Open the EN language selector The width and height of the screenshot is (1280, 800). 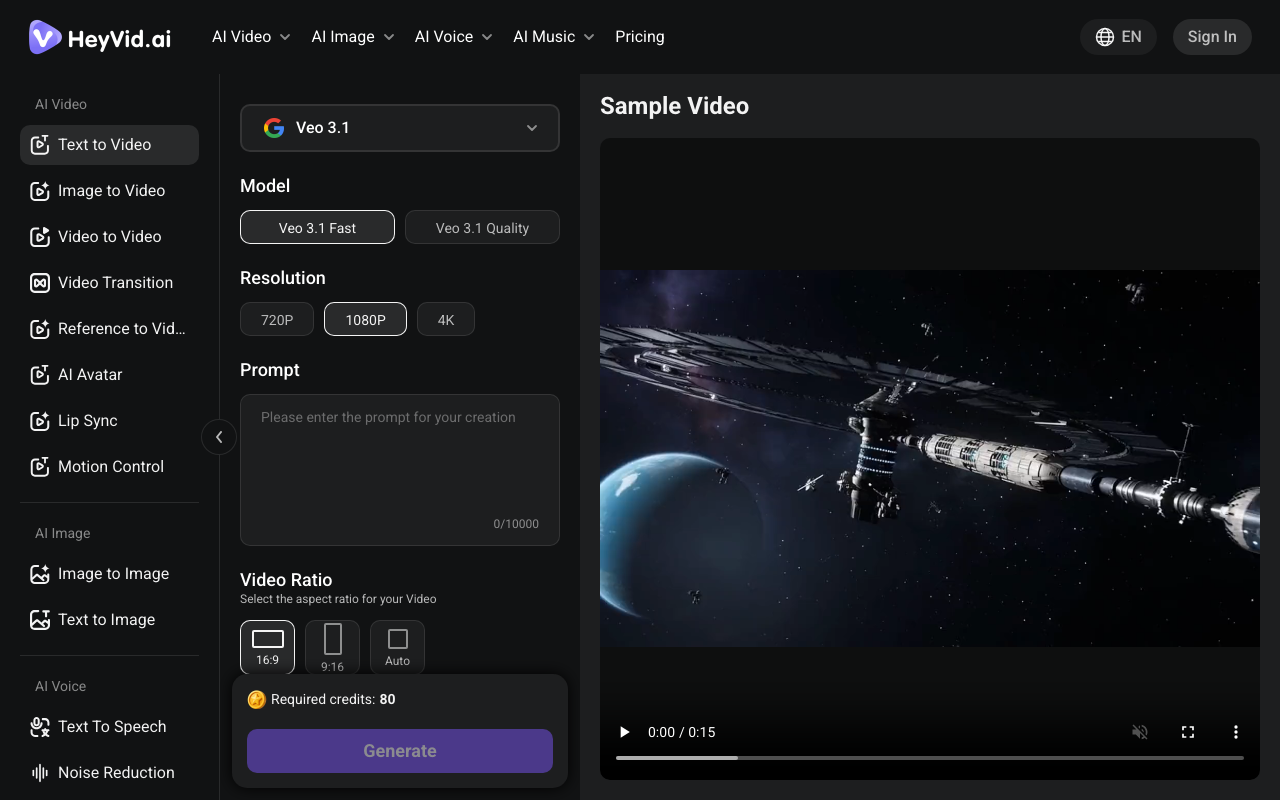(1118, 37)
